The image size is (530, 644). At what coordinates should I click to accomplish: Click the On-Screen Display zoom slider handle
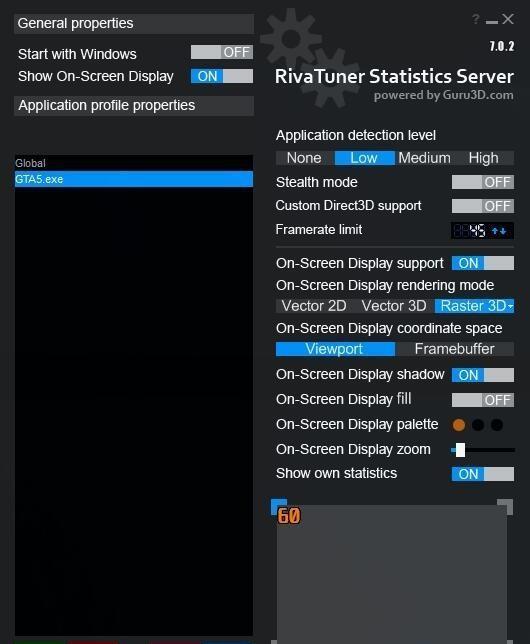(461, 450)
